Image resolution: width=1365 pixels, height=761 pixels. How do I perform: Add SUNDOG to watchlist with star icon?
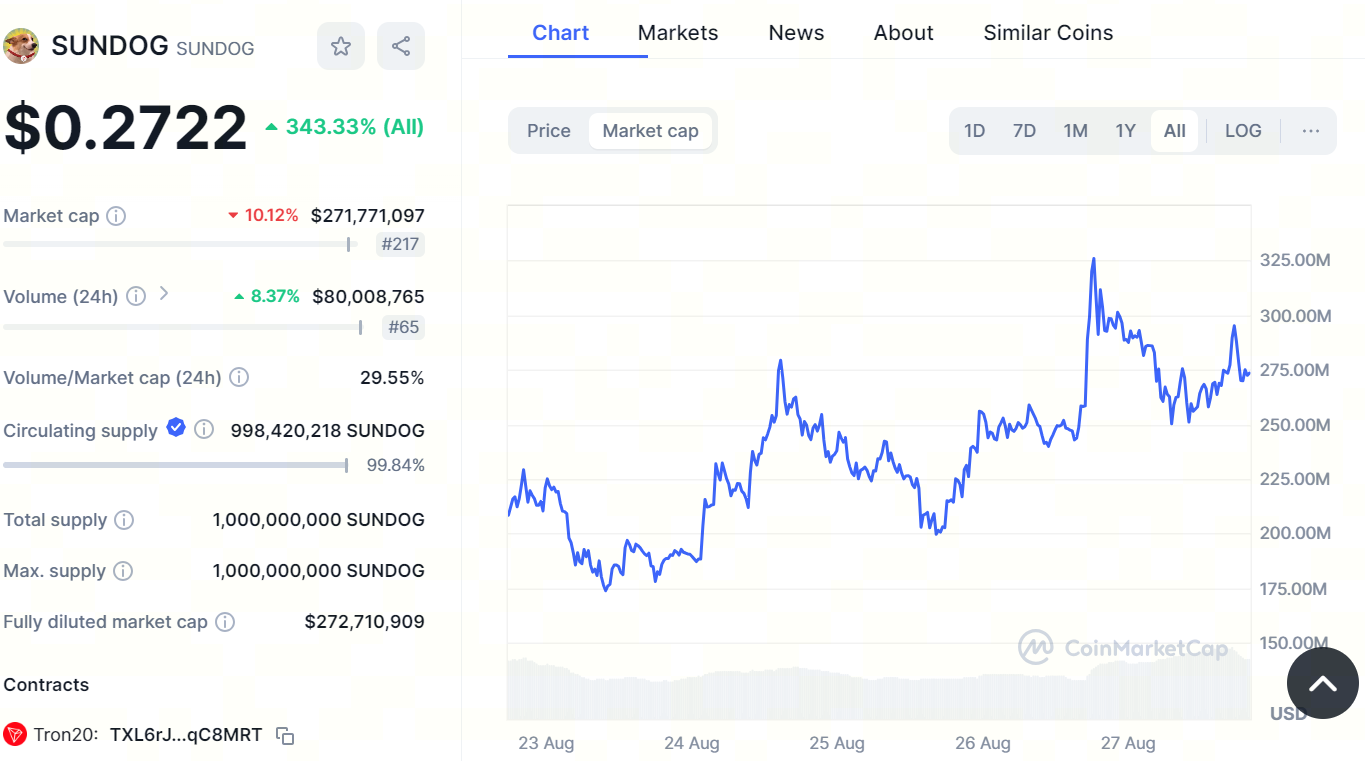tap(341, 46)
